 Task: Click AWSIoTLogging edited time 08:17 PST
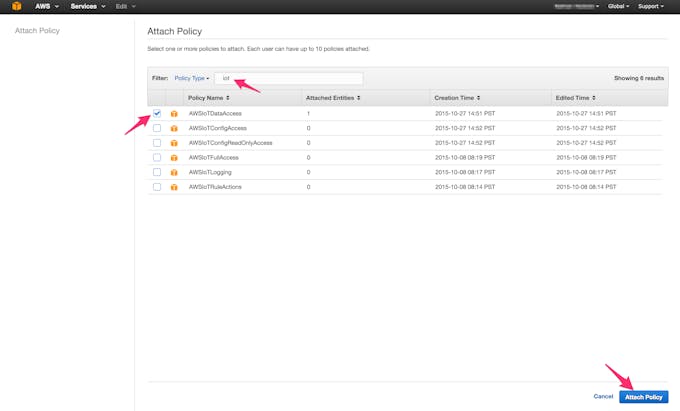(586, 173)
